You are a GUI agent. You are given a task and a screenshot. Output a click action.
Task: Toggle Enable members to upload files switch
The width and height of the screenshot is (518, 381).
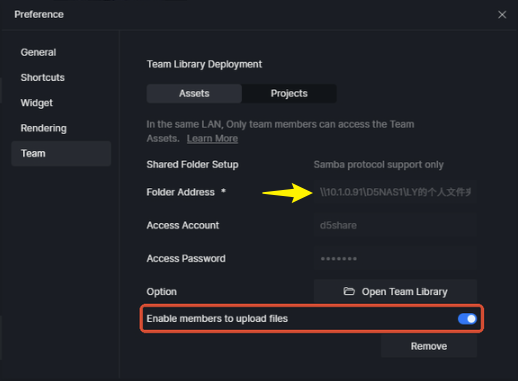pyautogui.click(x=467, y=319)
